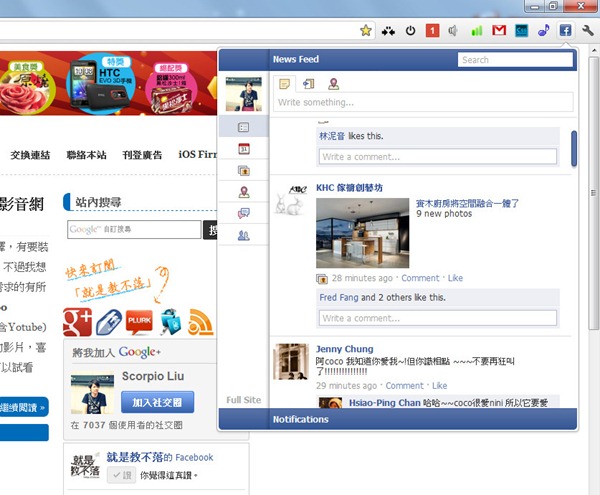Click the green signal bars extension icon
Viewport: 600px width, 495px height.
477,30
